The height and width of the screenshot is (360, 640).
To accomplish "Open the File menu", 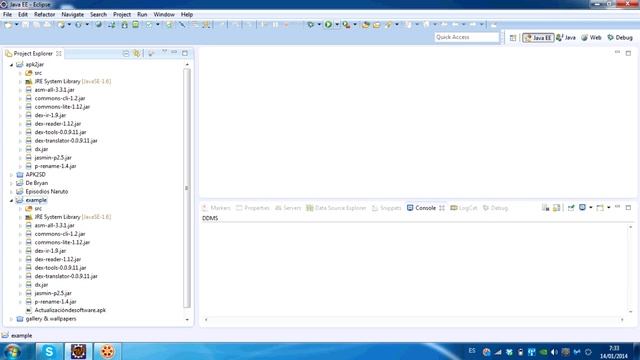I will pyautogui.click(x=7, y=14).
